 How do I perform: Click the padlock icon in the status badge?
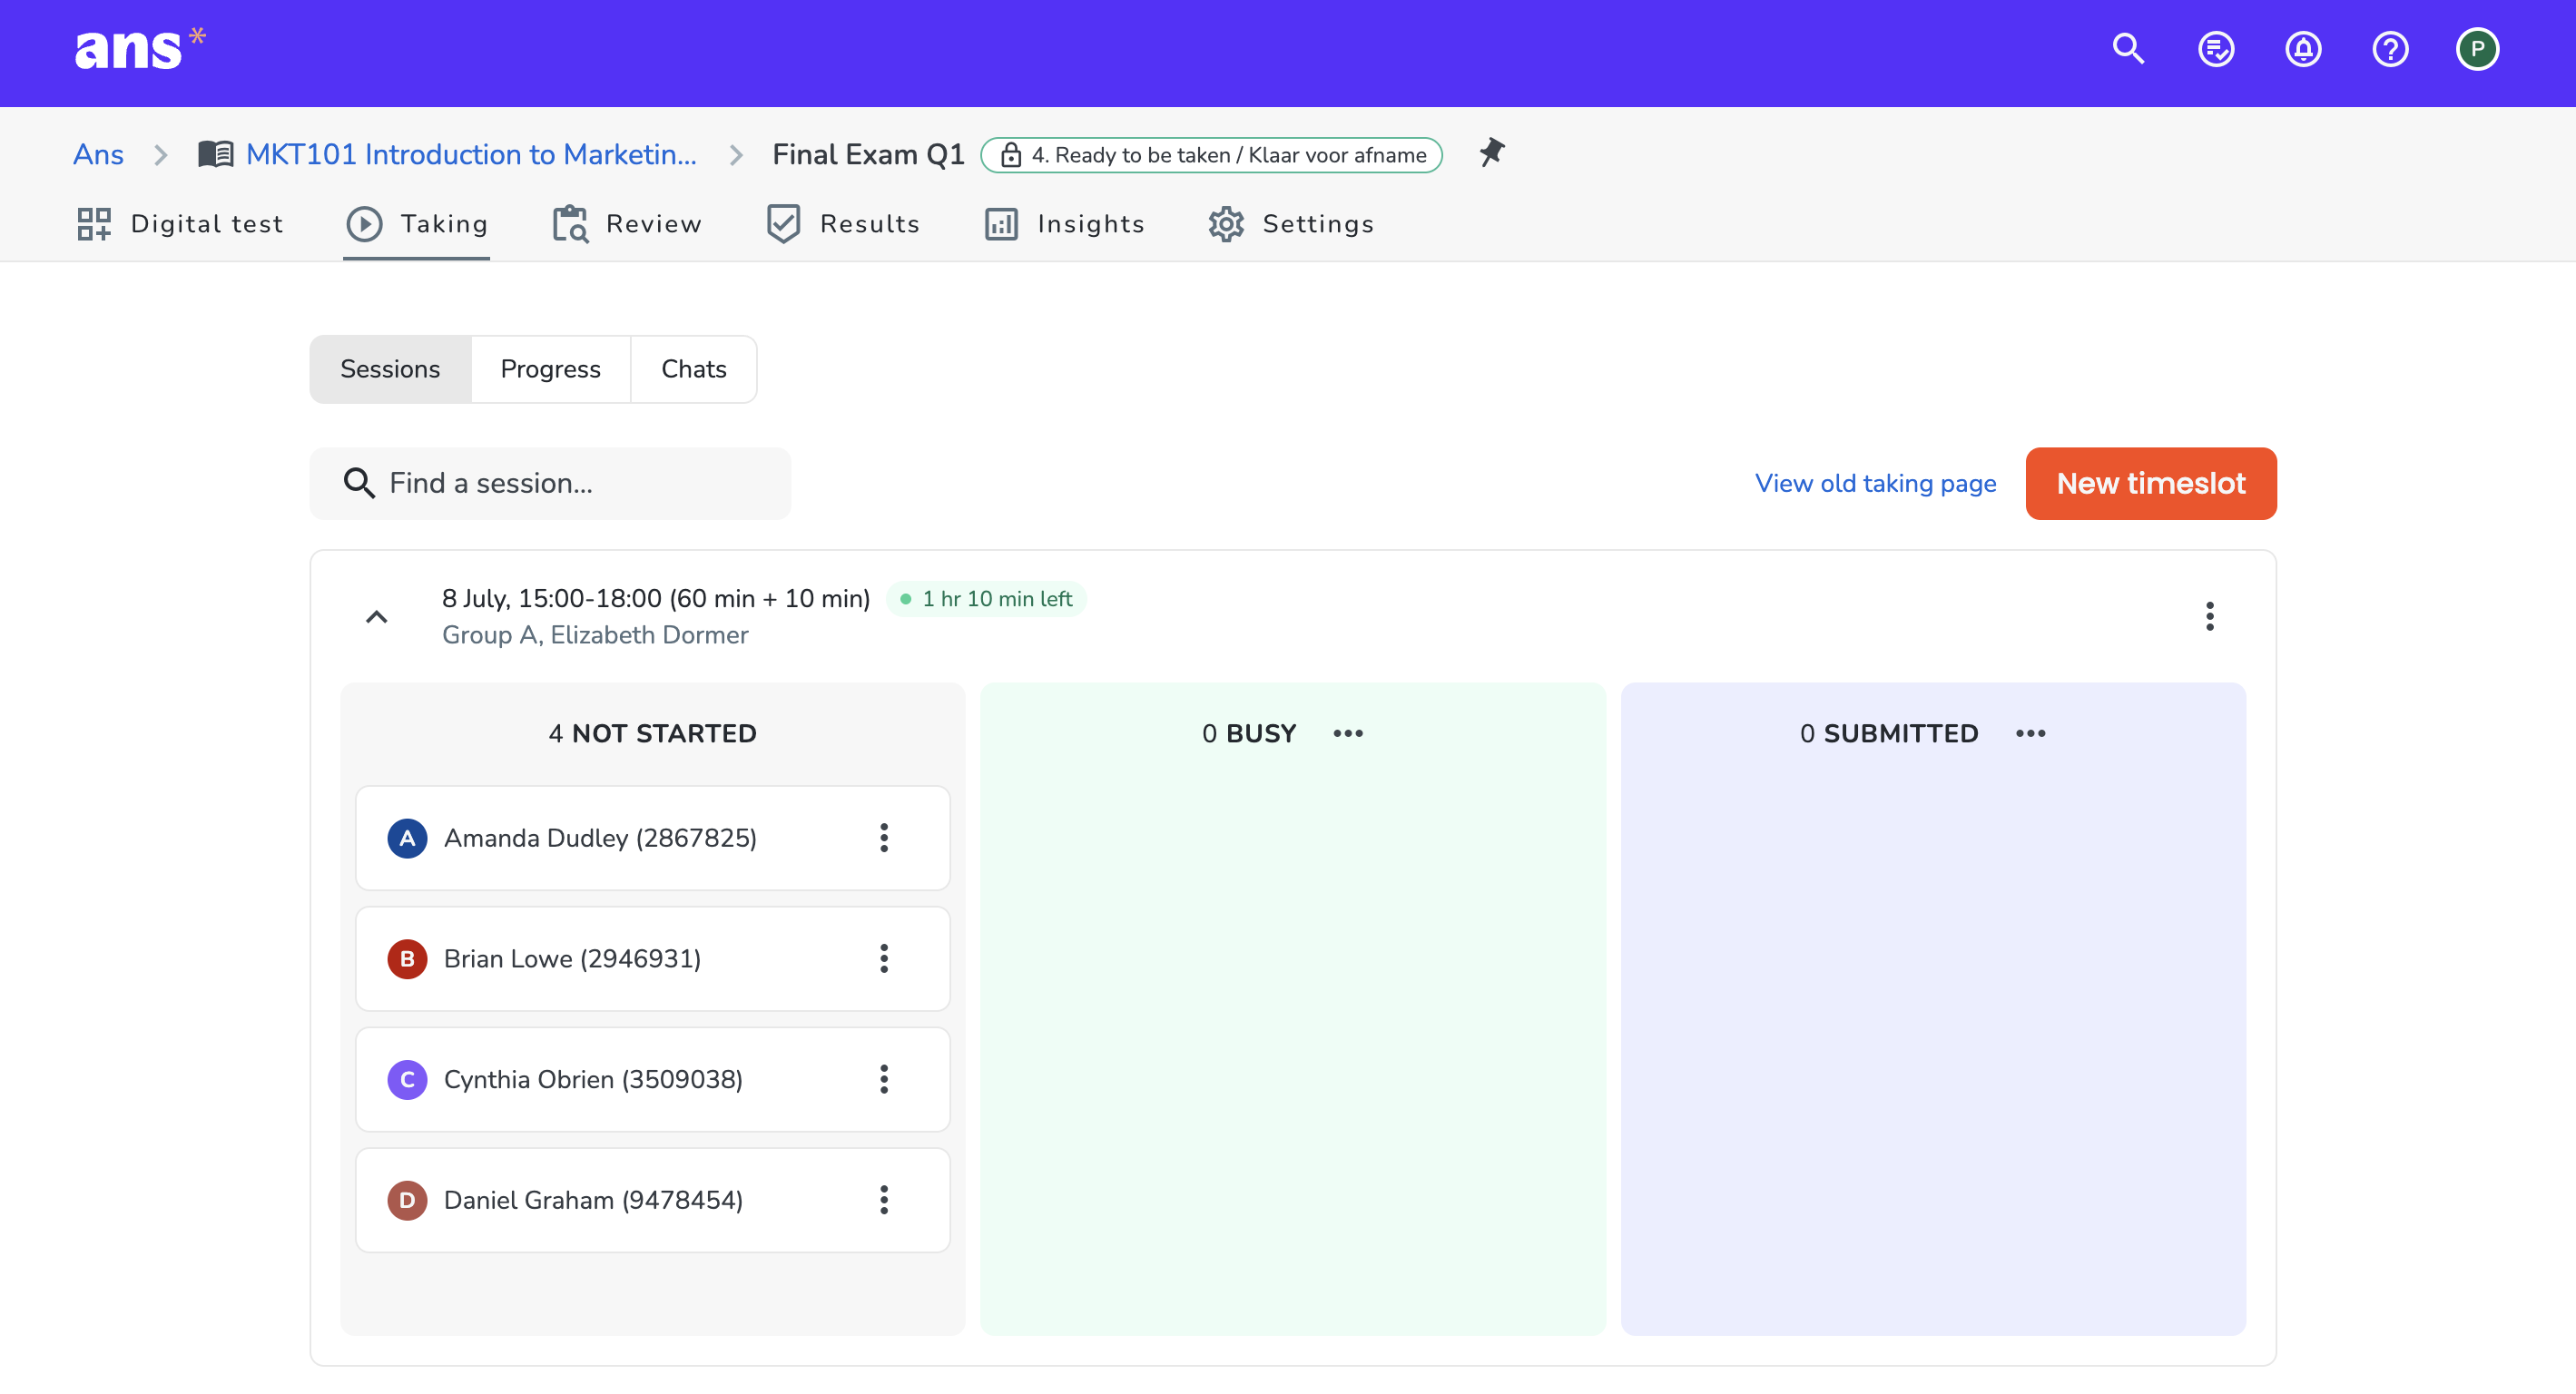[1010, 155]
